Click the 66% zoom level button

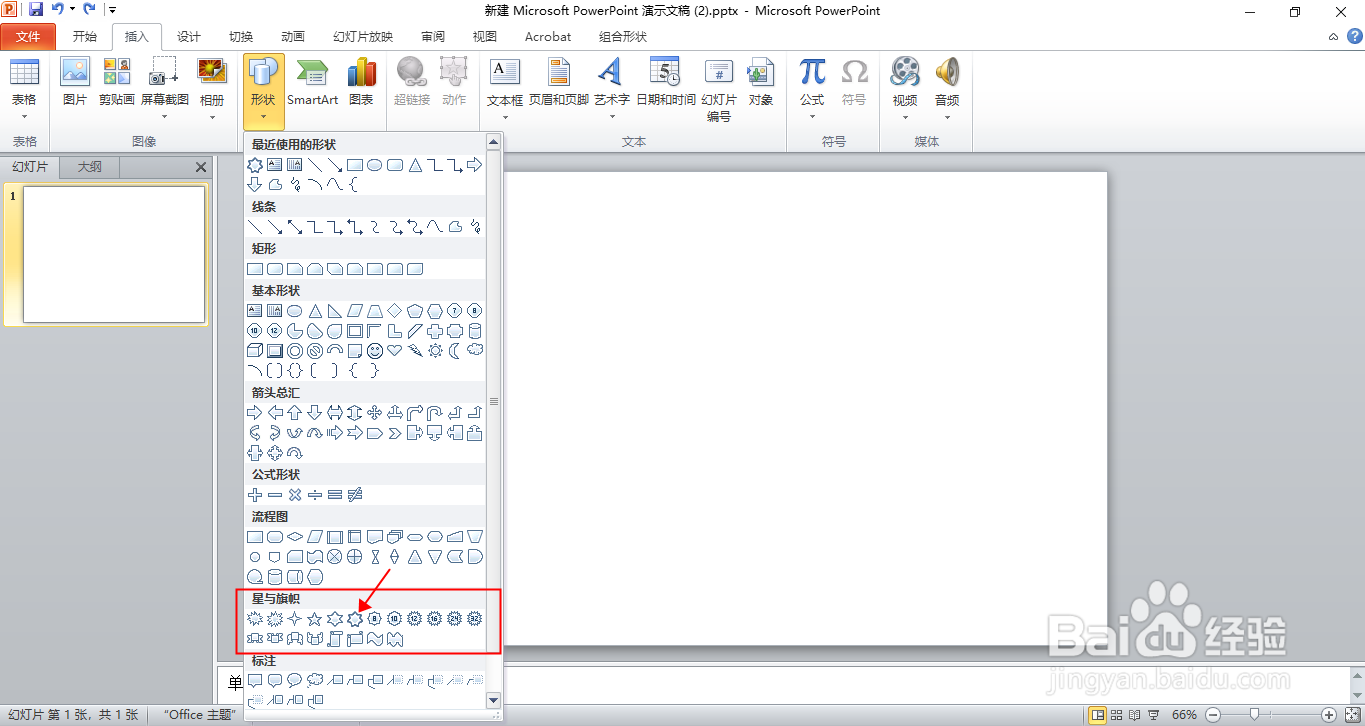click(x=1184, y=715)
